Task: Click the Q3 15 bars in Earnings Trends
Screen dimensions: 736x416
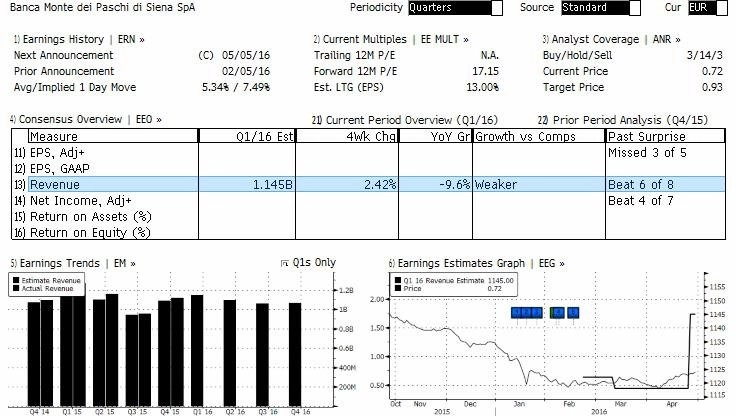Action: tap(138, 360)
